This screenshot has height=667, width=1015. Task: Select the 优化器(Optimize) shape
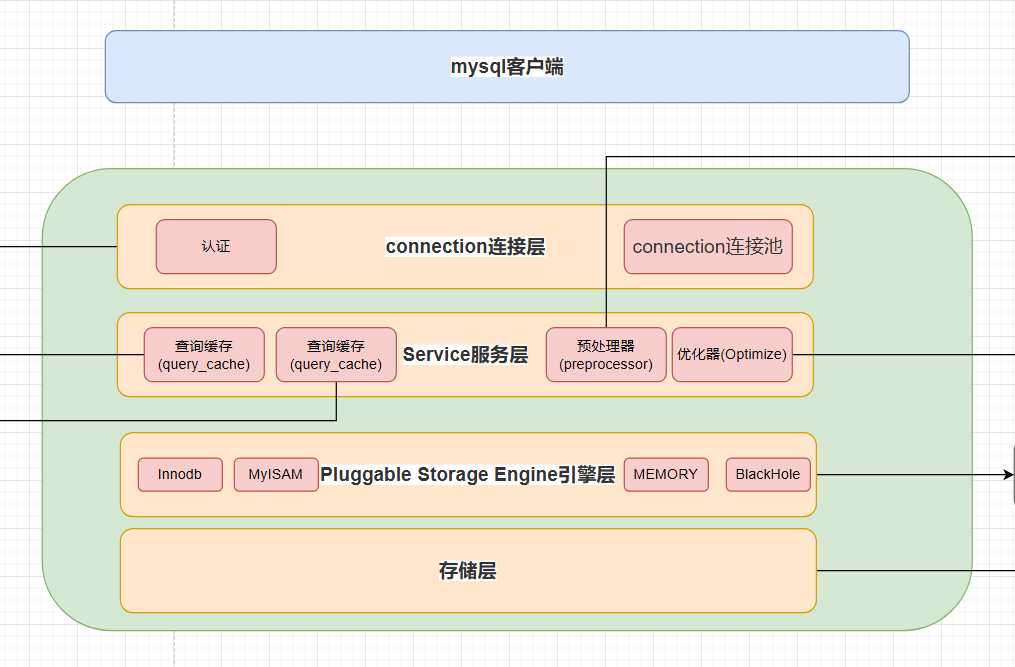pyautogui.click(x=732, y=355)
